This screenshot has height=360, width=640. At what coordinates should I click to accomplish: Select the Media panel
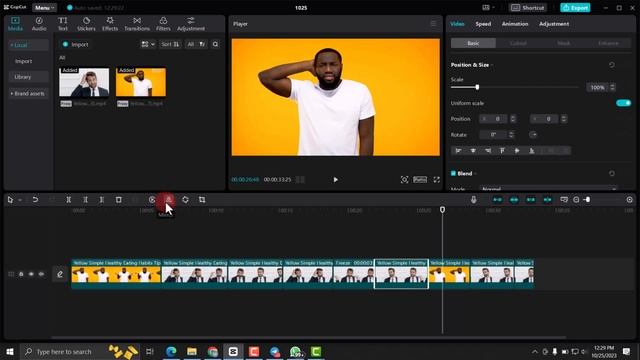15,24
